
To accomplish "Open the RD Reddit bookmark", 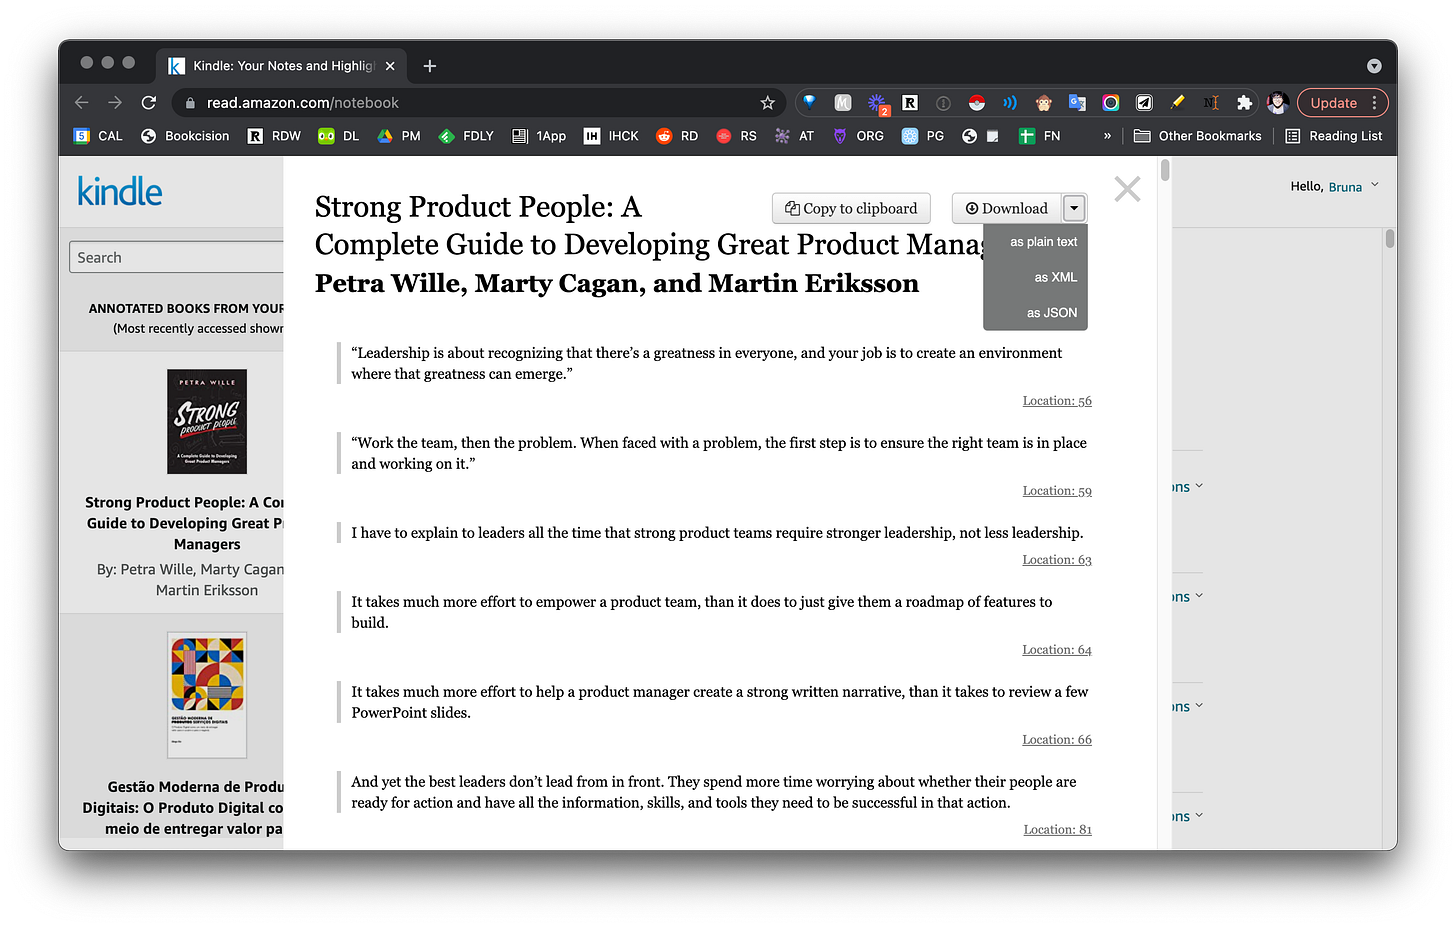I will [677, 136].
